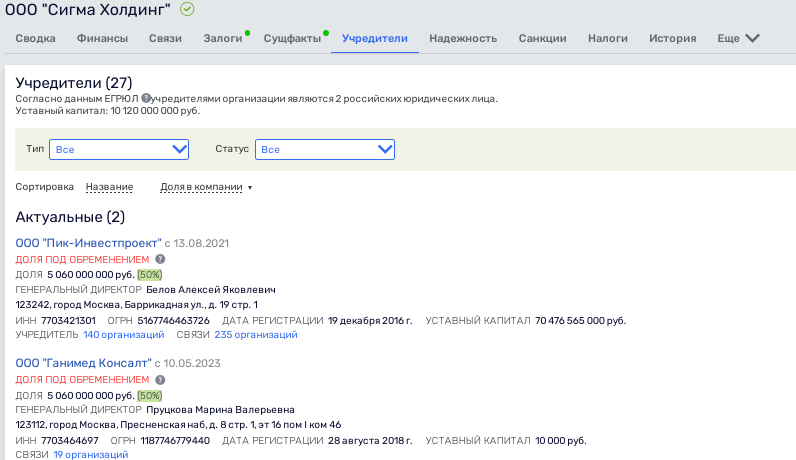Click help icon beside Пик-Инвестпроект encumbrance notice
Image resolution: width=796 pixels, height=460 pixels.
point(160,259)
